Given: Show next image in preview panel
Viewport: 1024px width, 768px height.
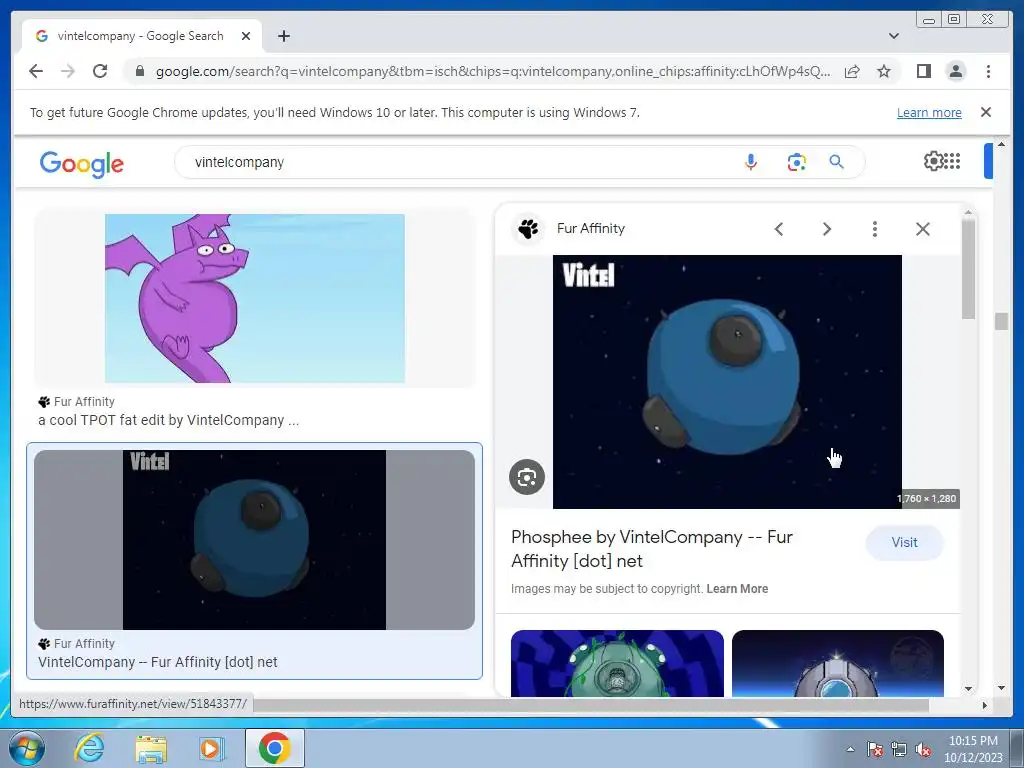Looking at the screenshot, I should tap(827, 229).
